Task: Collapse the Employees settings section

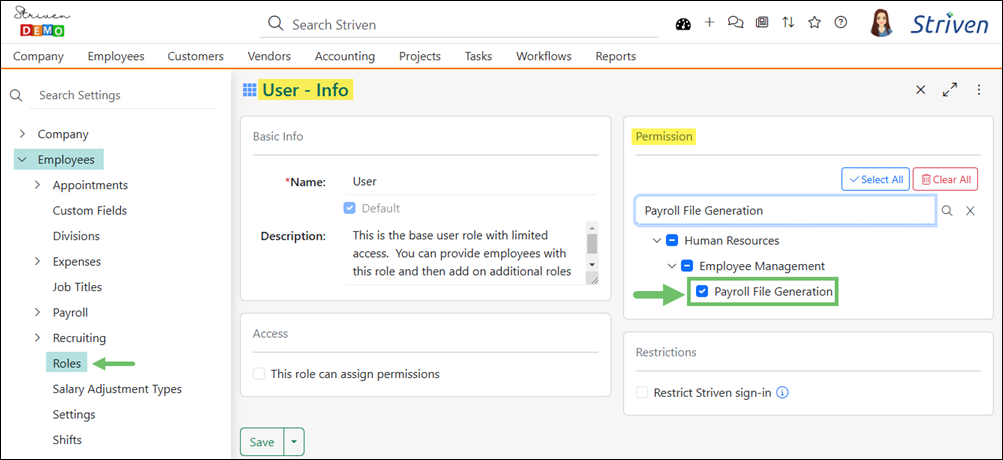Action: (x=23, y=160)
